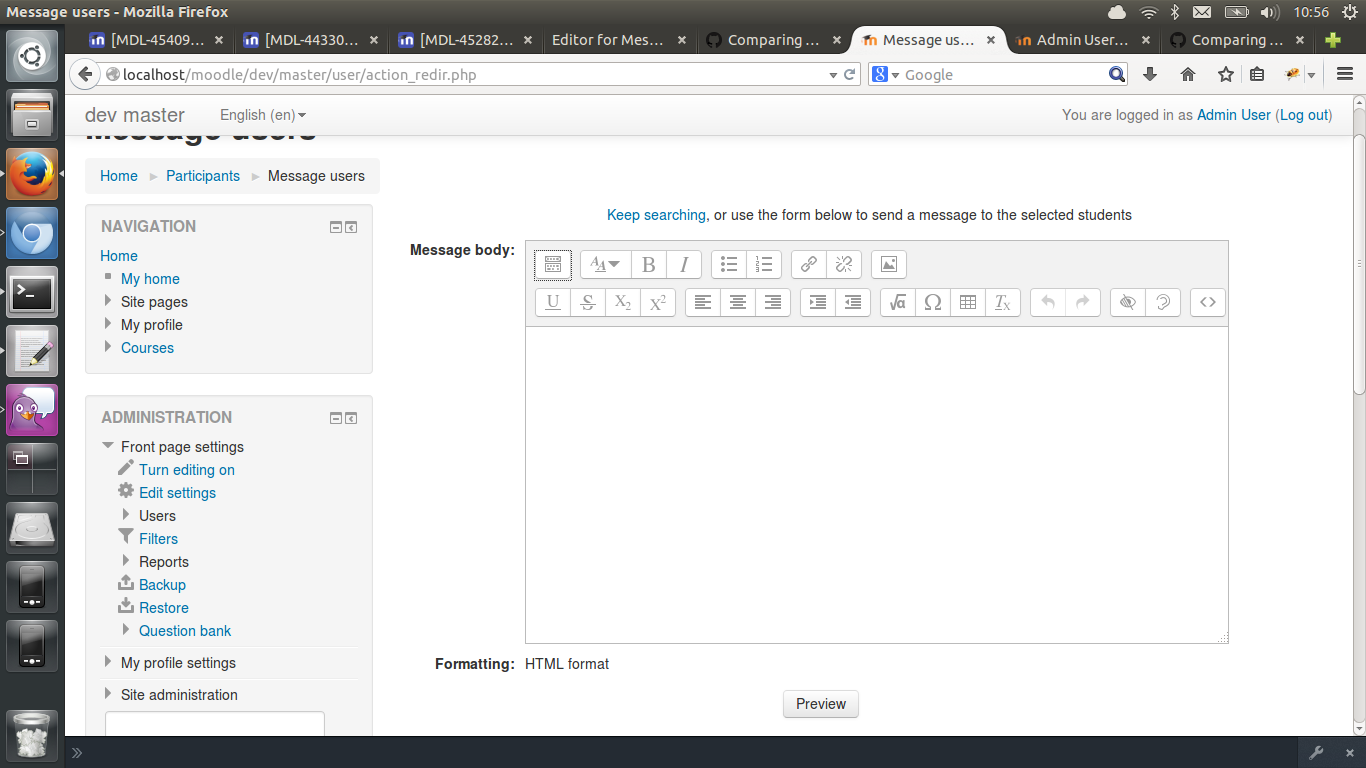Switch to the Admin User tab

point(1082,40)
